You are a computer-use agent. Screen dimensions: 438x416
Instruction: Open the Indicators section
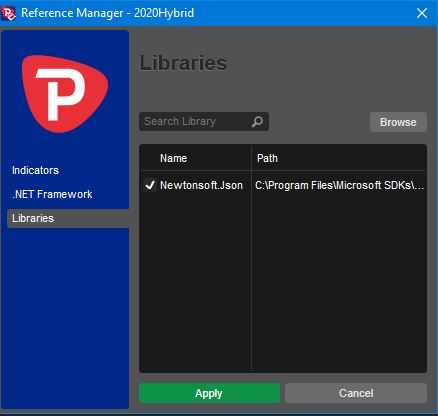(35, 170)
